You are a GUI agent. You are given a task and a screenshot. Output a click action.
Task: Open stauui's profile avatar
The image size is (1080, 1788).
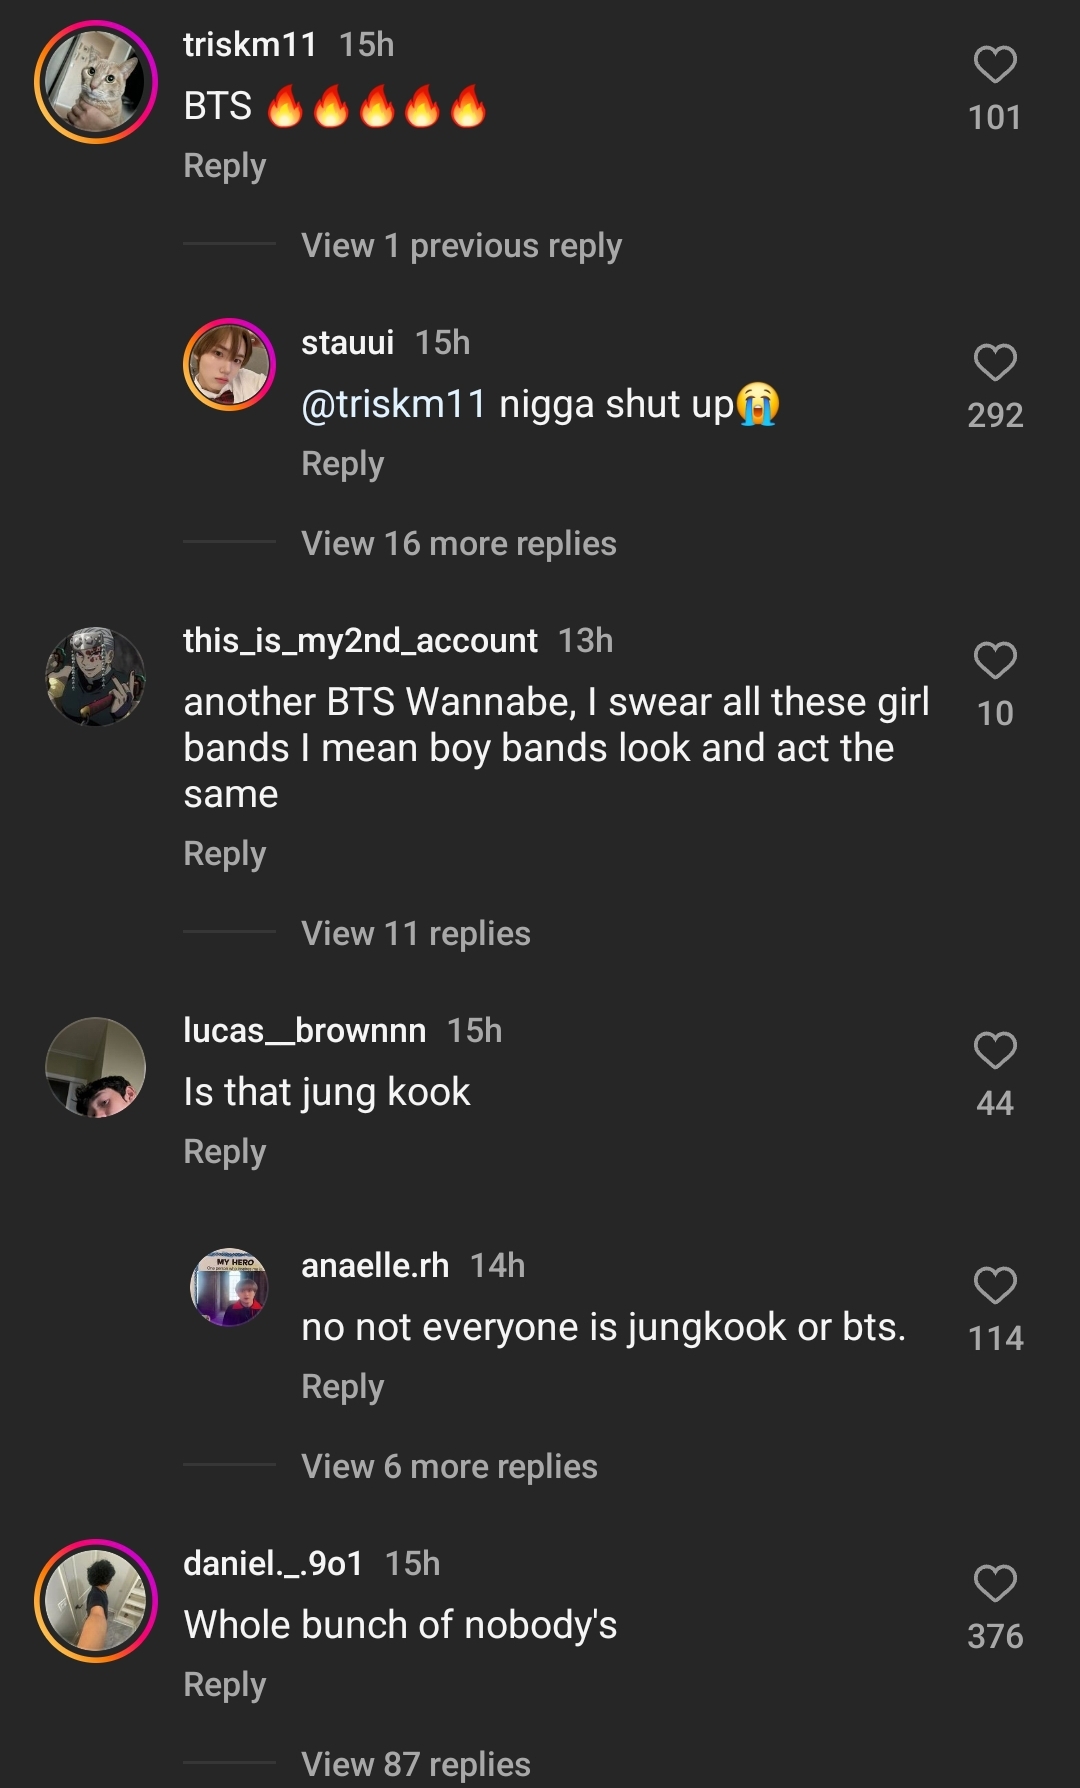(x=230, y=365)
